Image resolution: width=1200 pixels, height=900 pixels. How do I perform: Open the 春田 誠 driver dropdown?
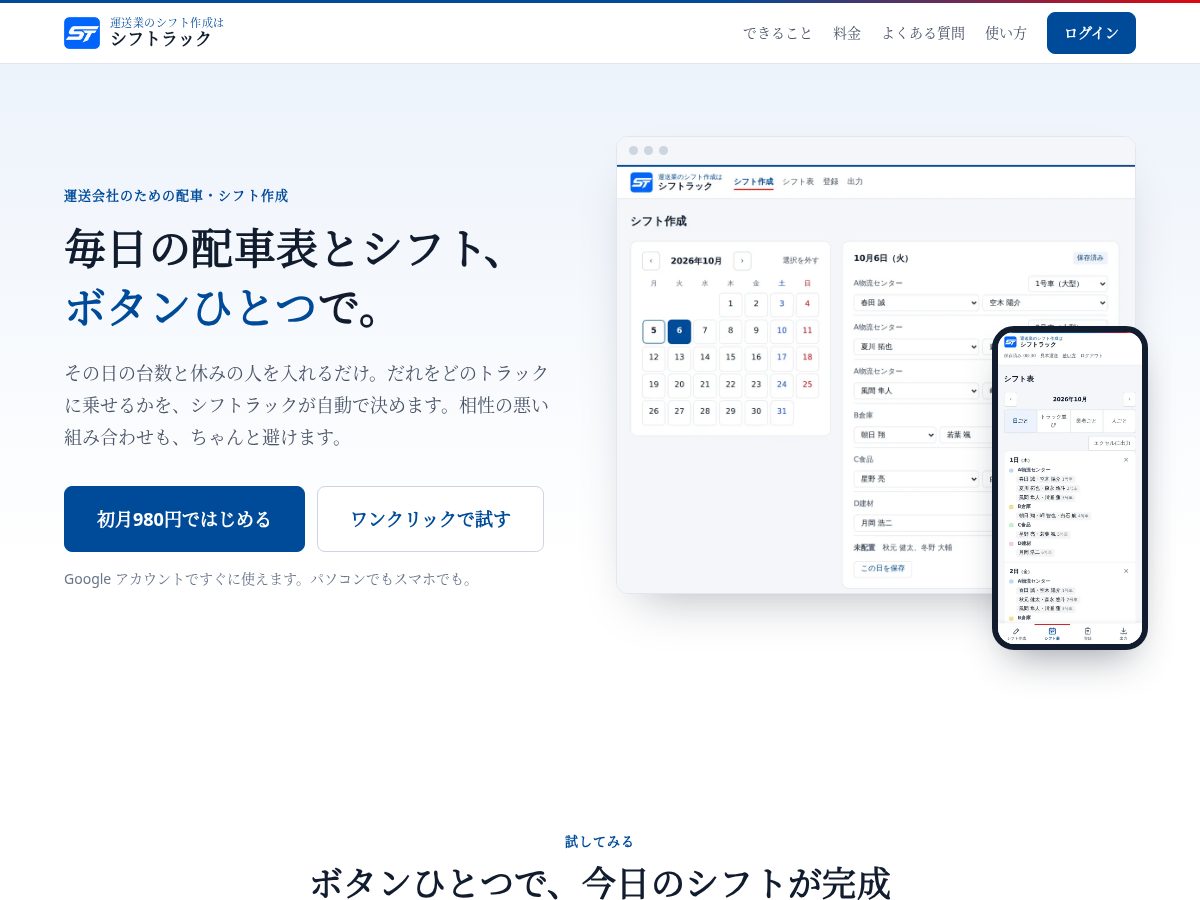[916, 303]
